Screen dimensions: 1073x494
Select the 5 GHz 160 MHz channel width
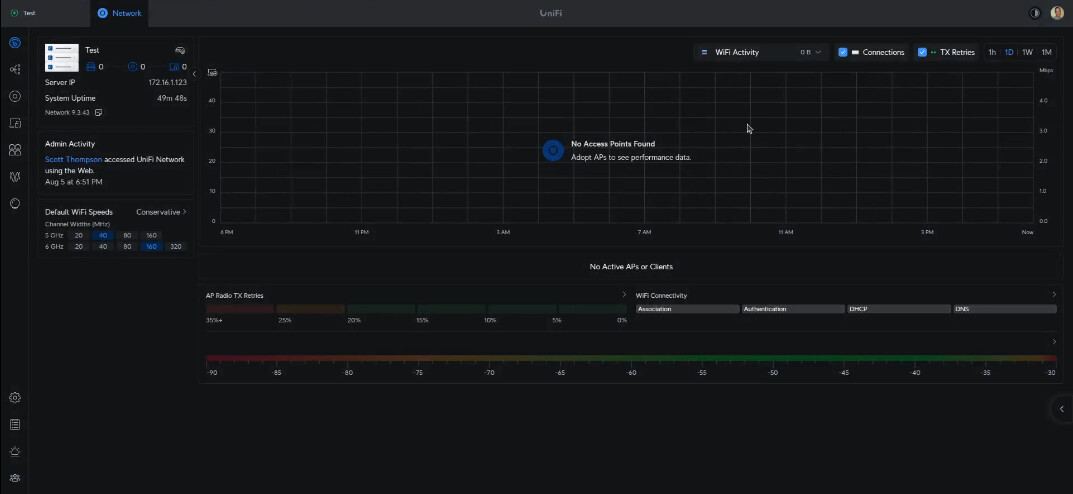pos(151,235)
